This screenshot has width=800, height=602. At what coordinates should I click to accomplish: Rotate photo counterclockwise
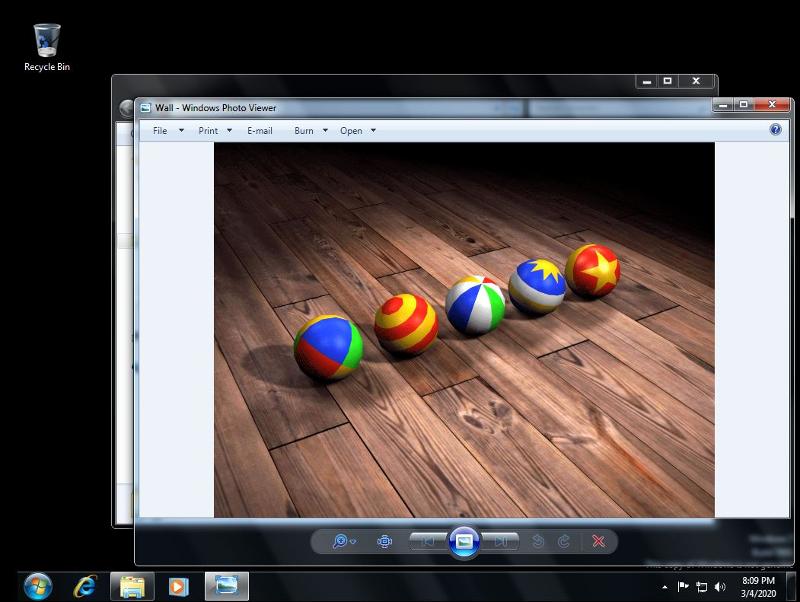(538, 541)
